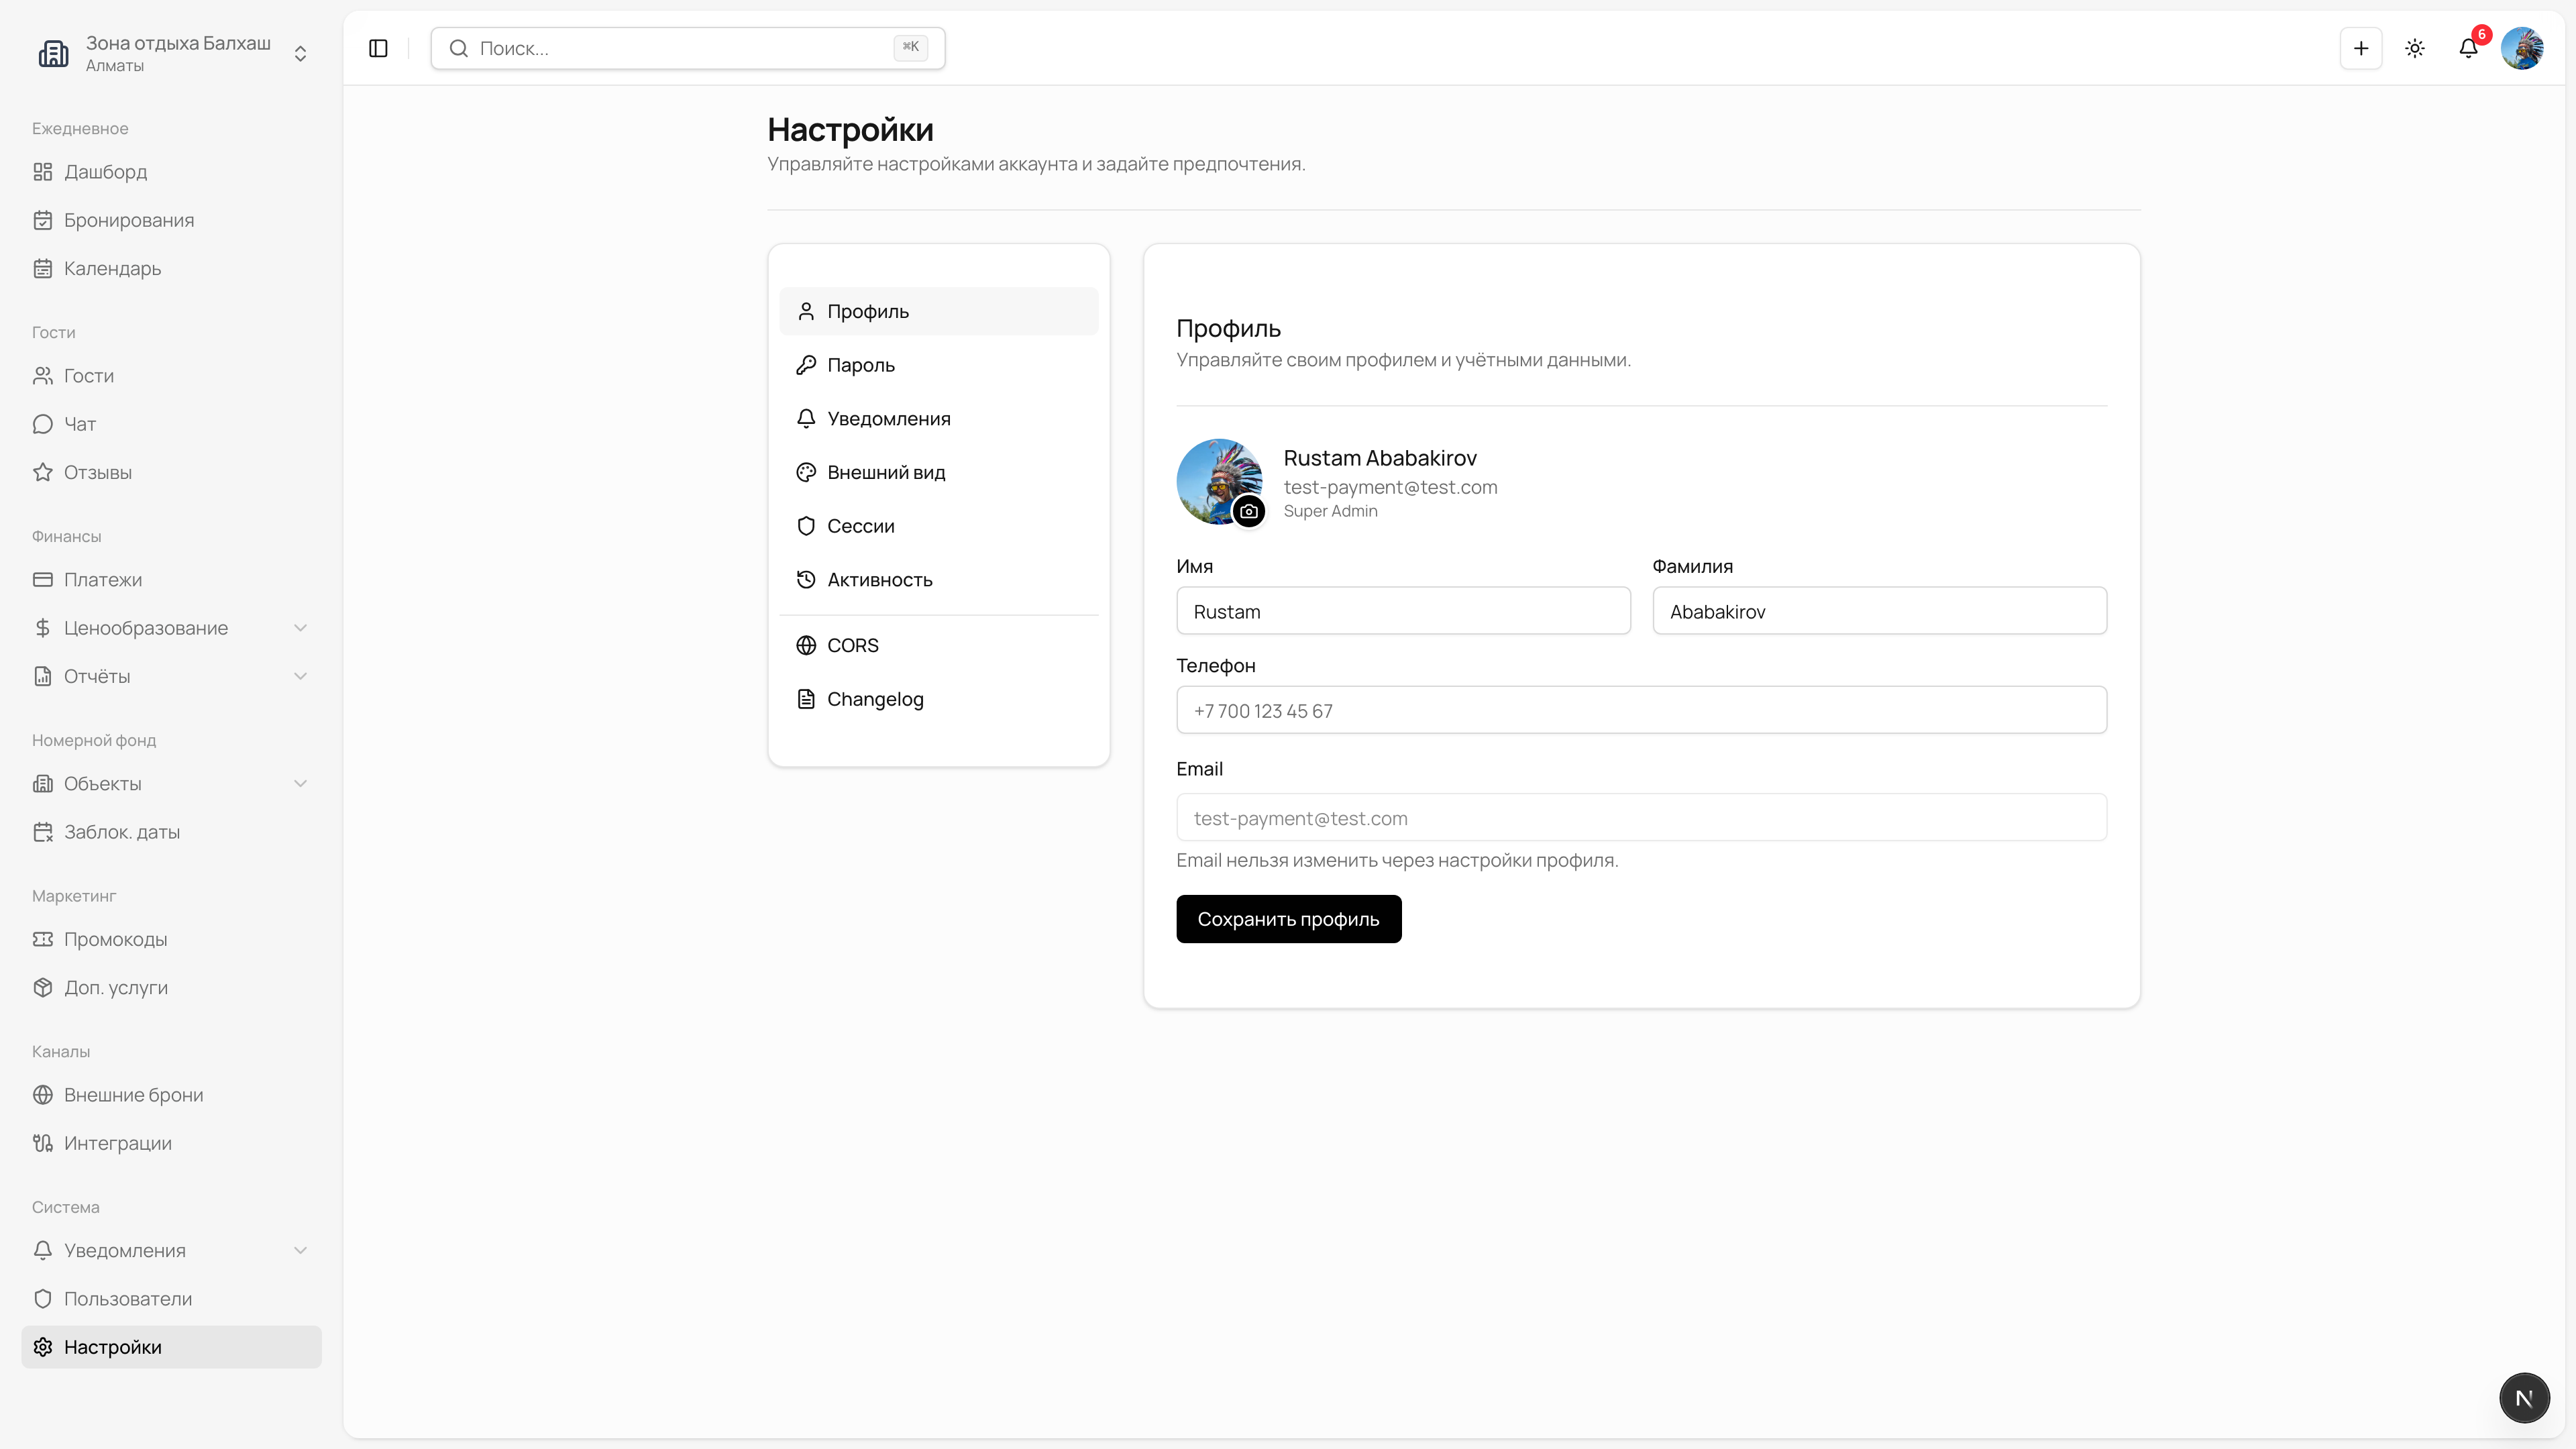
Task: Open Внешний вид settings tab
Action: (885, 472)
